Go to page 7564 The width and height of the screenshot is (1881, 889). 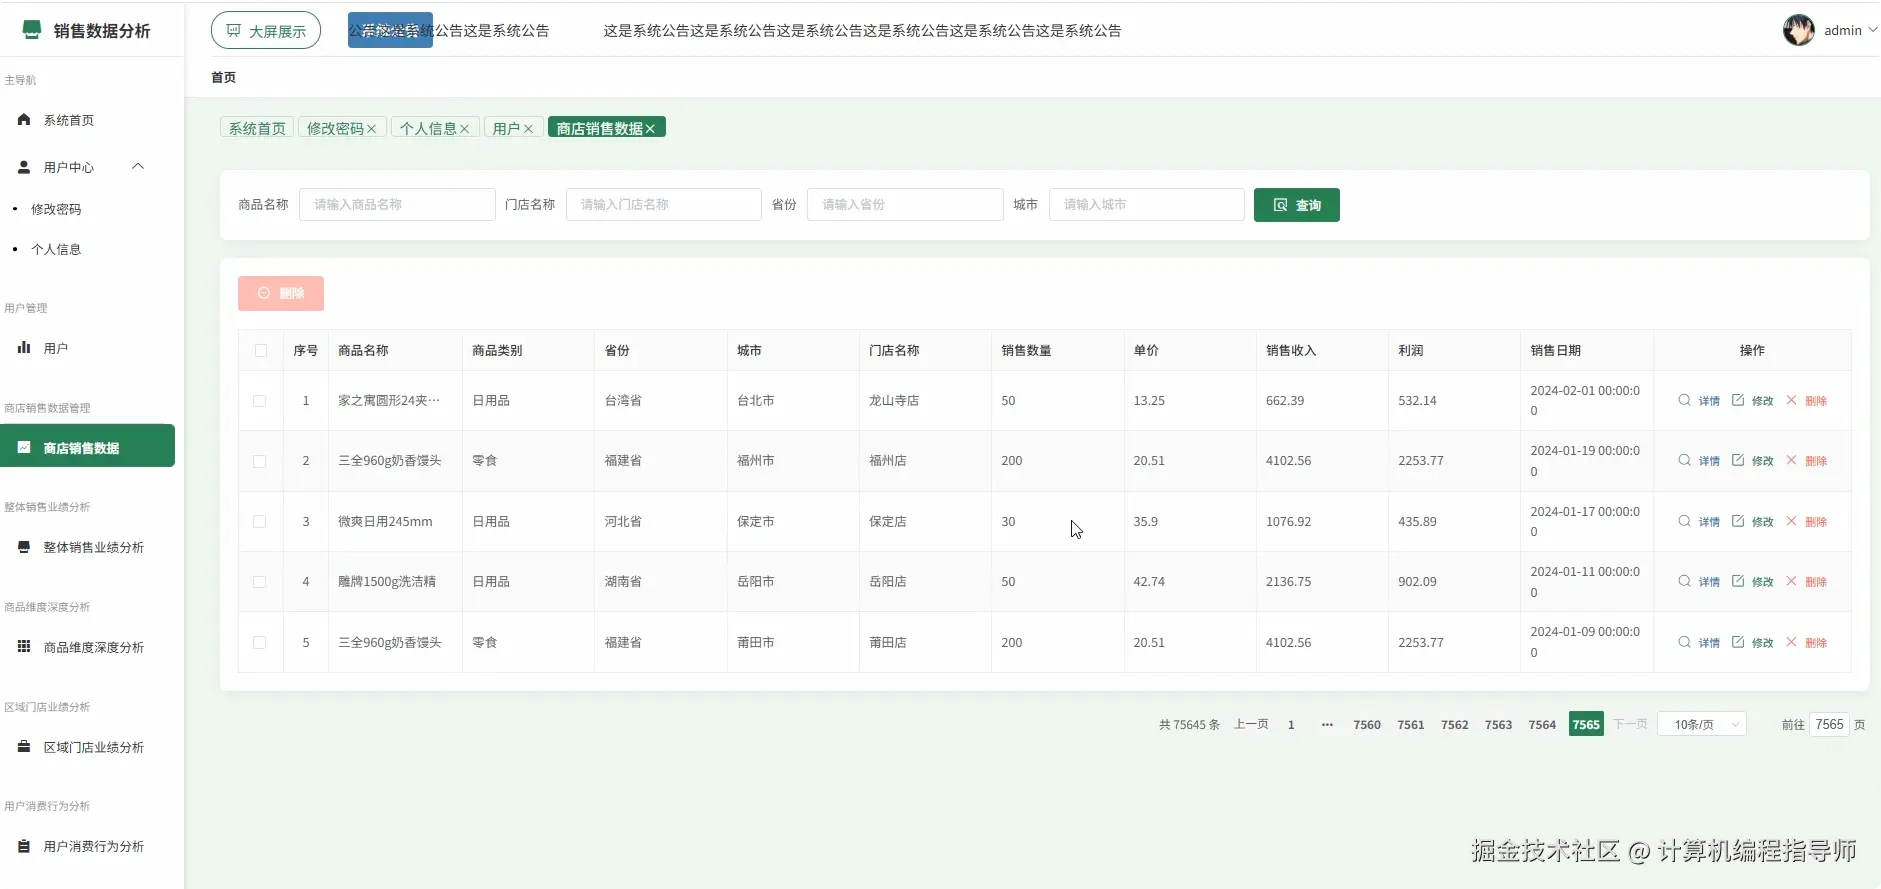point(1542,725)
